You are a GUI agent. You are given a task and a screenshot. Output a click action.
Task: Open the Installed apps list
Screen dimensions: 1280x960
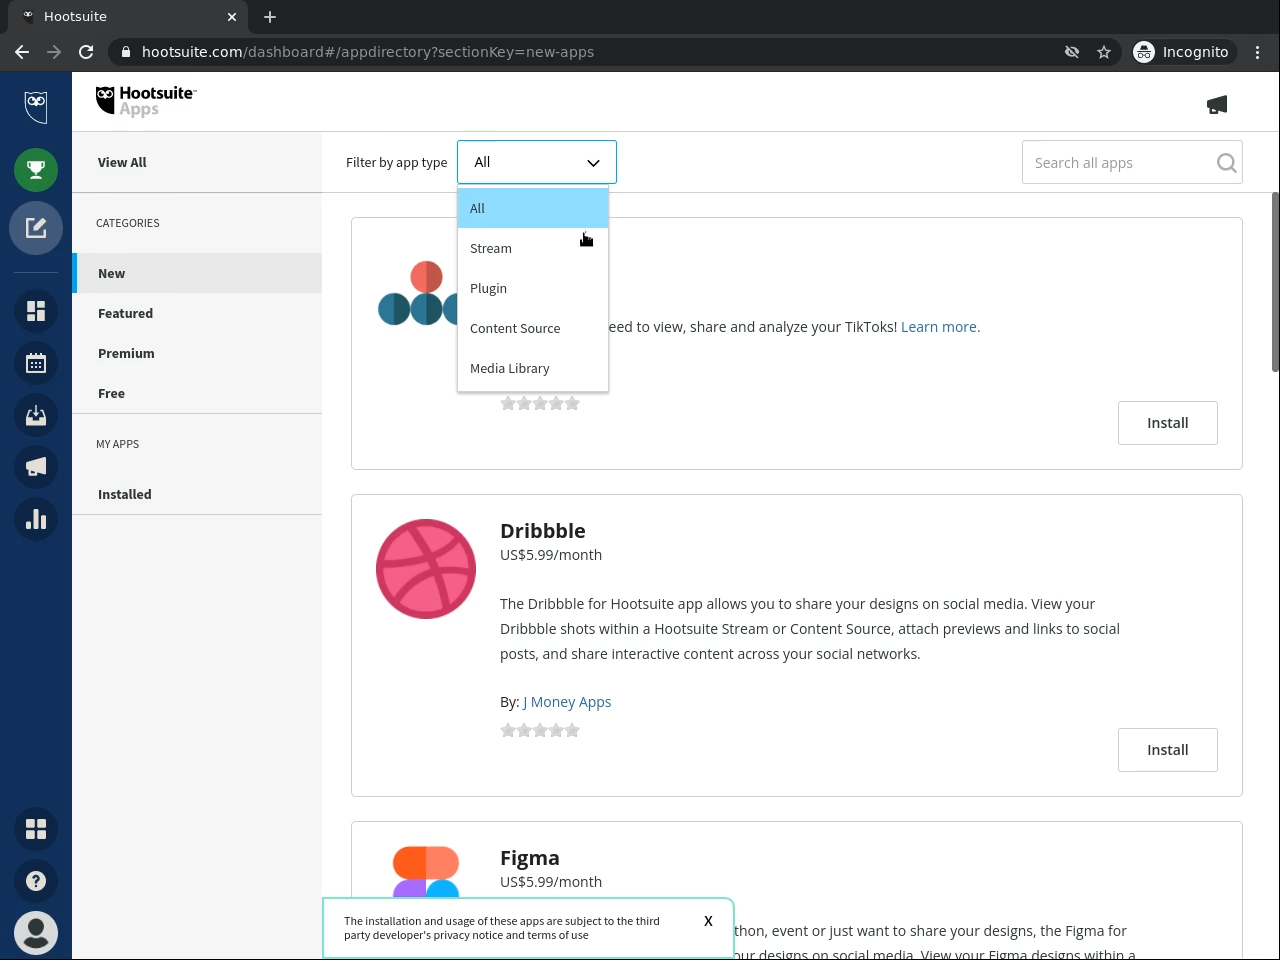click(197, 494)
